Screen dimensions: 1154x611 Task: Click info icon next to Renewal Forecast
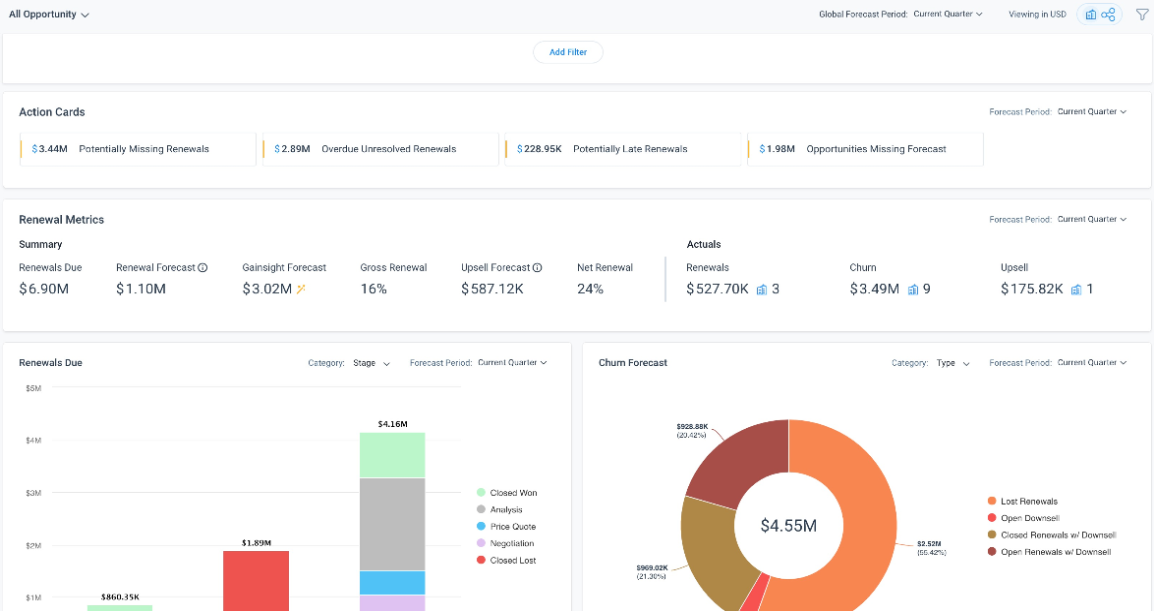(203, 268)
